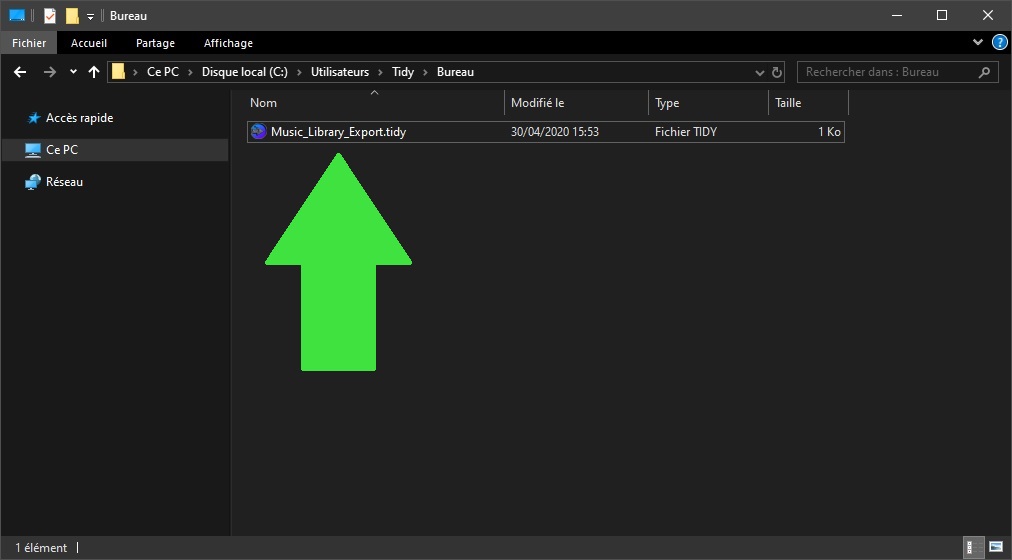Click the Ce PC computer icon

(x=32, y=150)
